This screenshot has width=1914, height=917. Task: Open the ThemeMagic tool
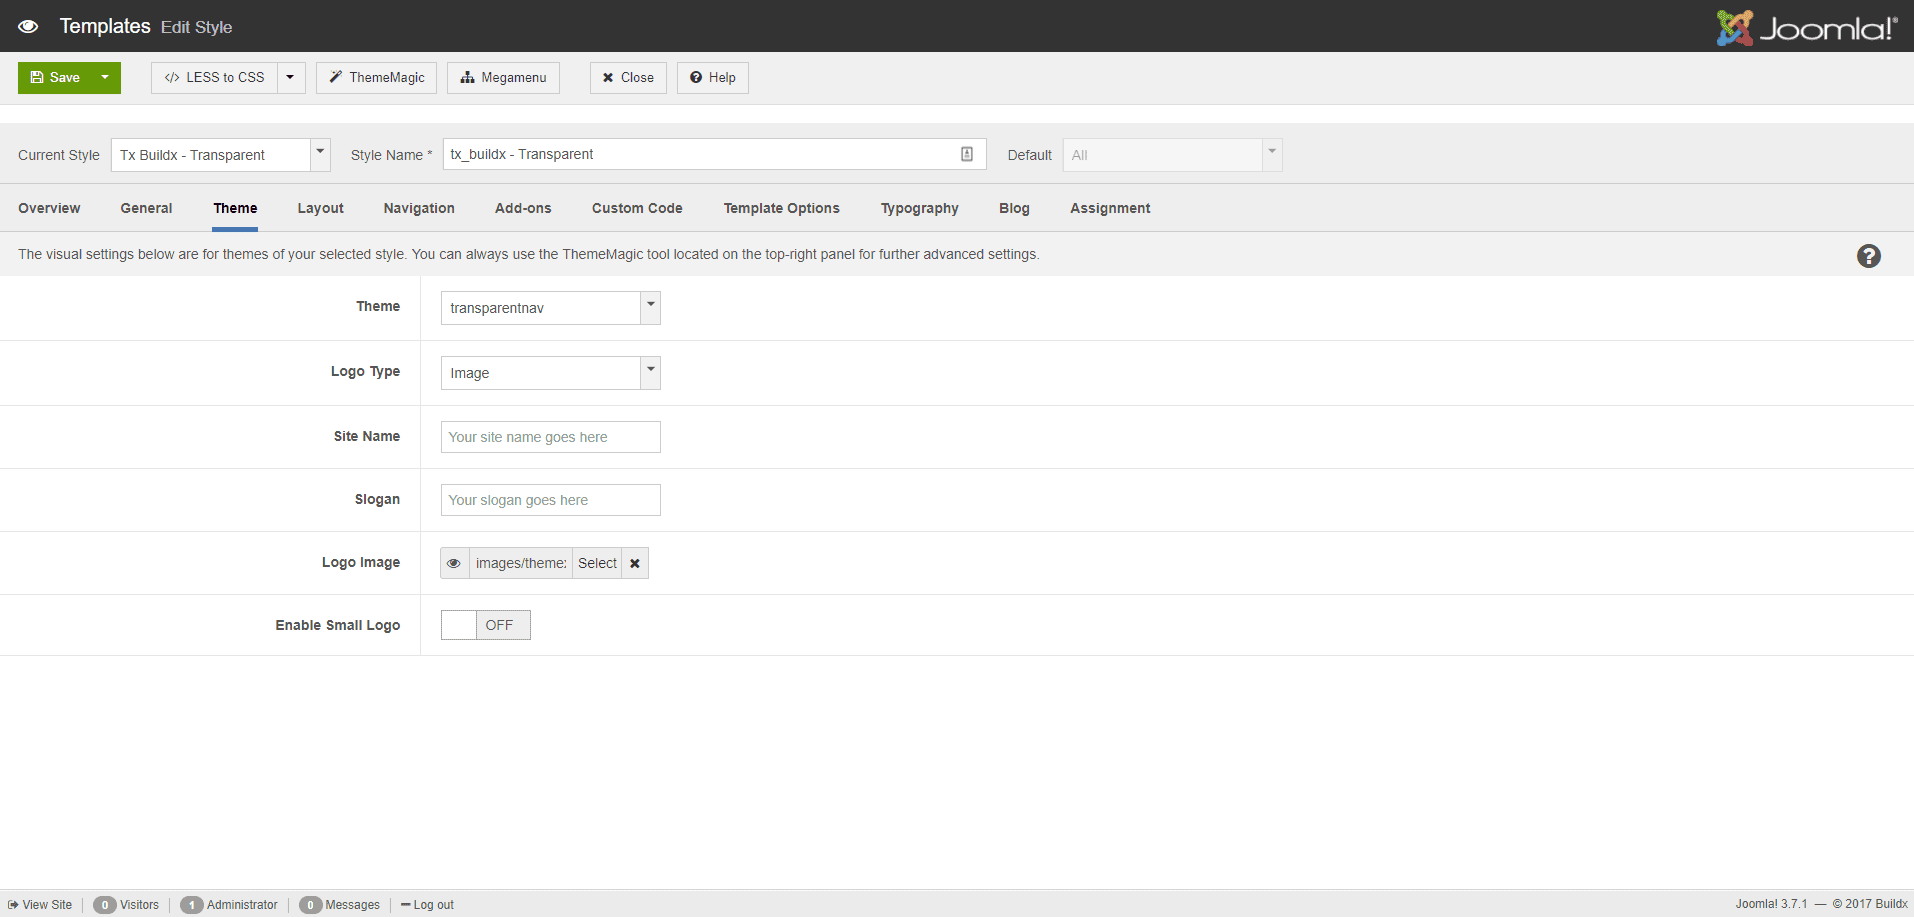(x=376, y=77)
